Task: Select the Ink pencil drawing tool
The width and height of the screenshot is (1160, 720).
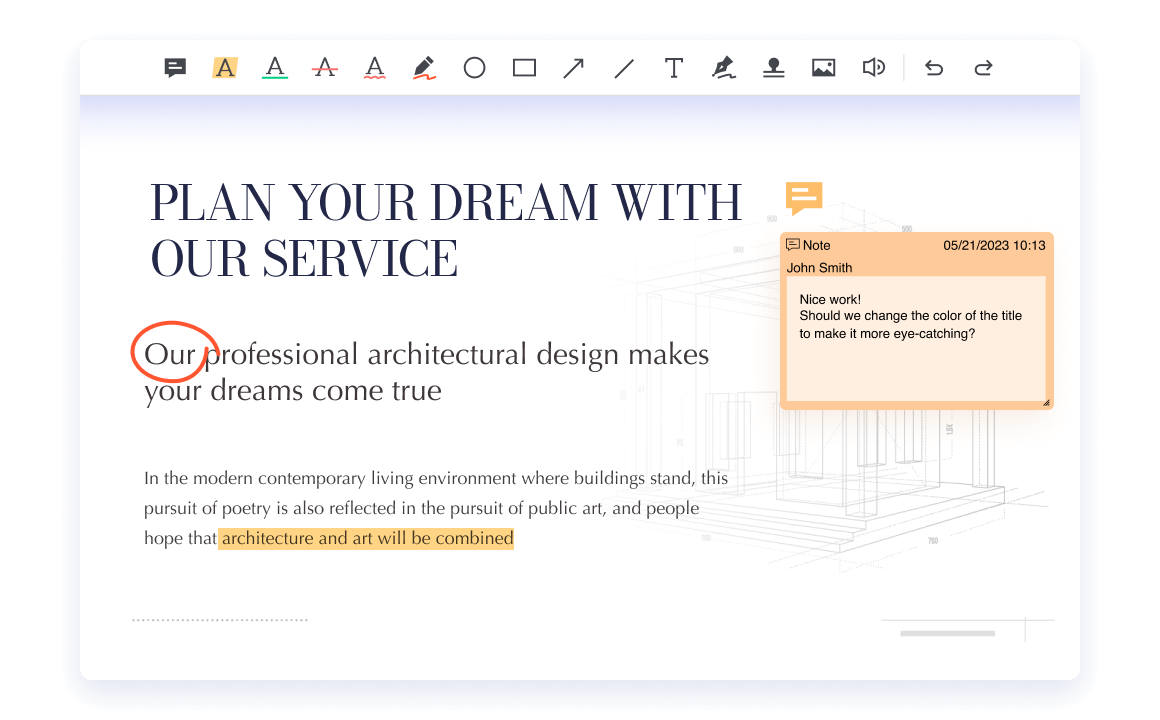Action: point(424,68)
